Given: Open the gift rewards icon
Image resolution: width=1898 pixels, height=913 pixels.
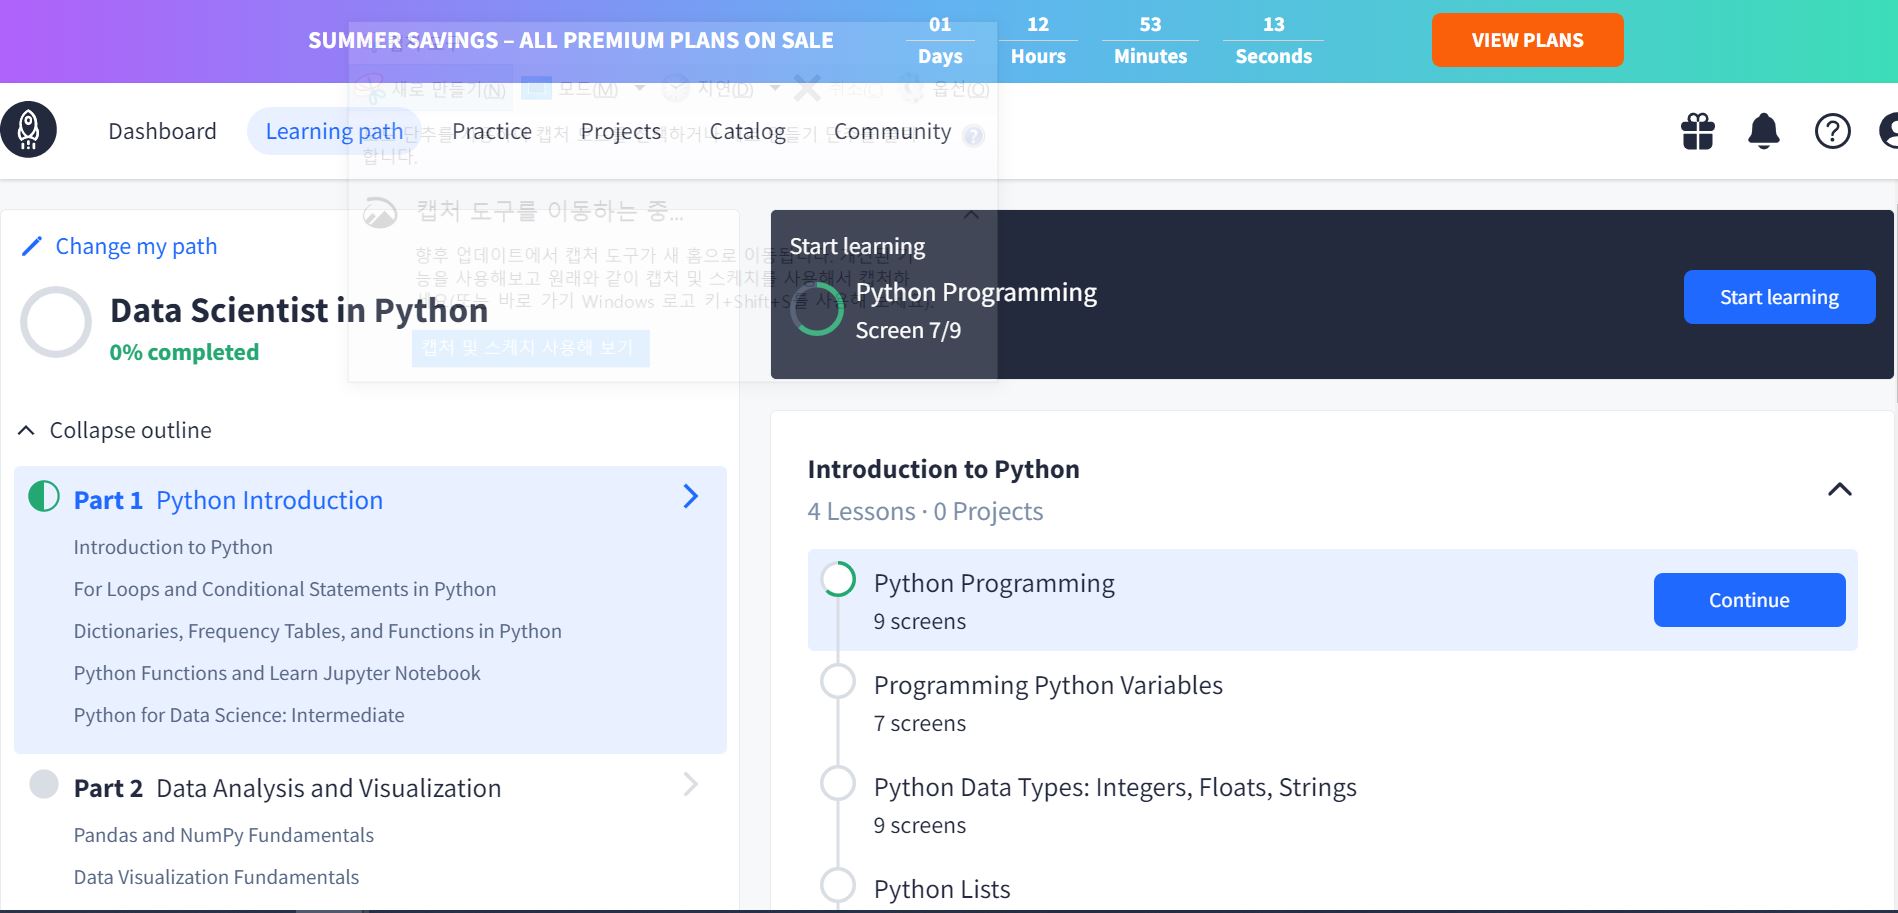Looking at the screenshot, I should point(1698,131).
